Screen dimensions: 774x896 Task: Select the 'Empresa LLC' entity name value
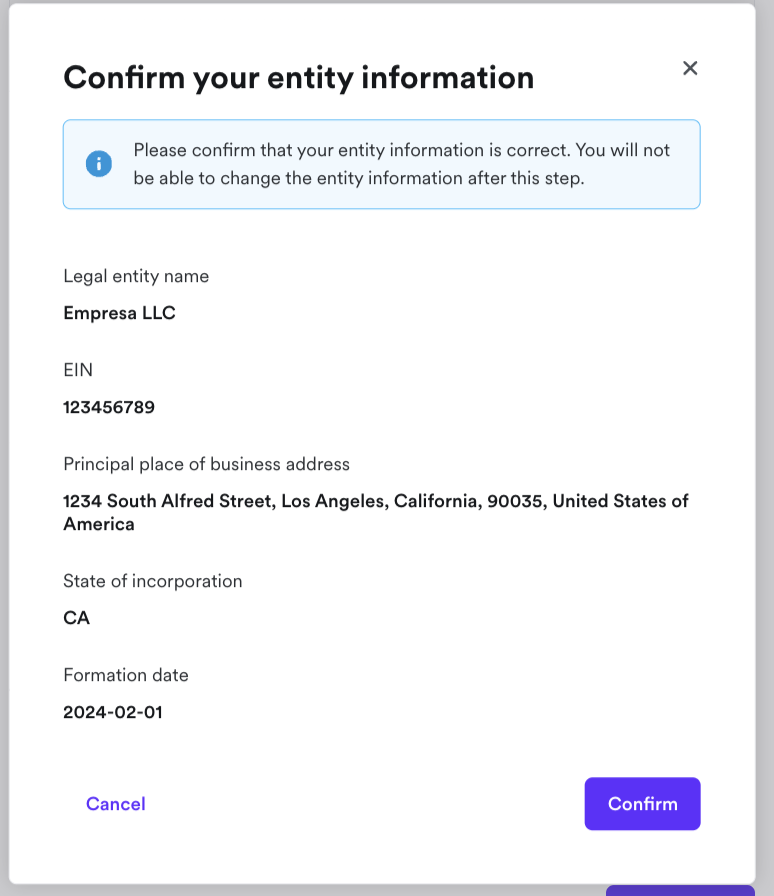click(119, 313)
